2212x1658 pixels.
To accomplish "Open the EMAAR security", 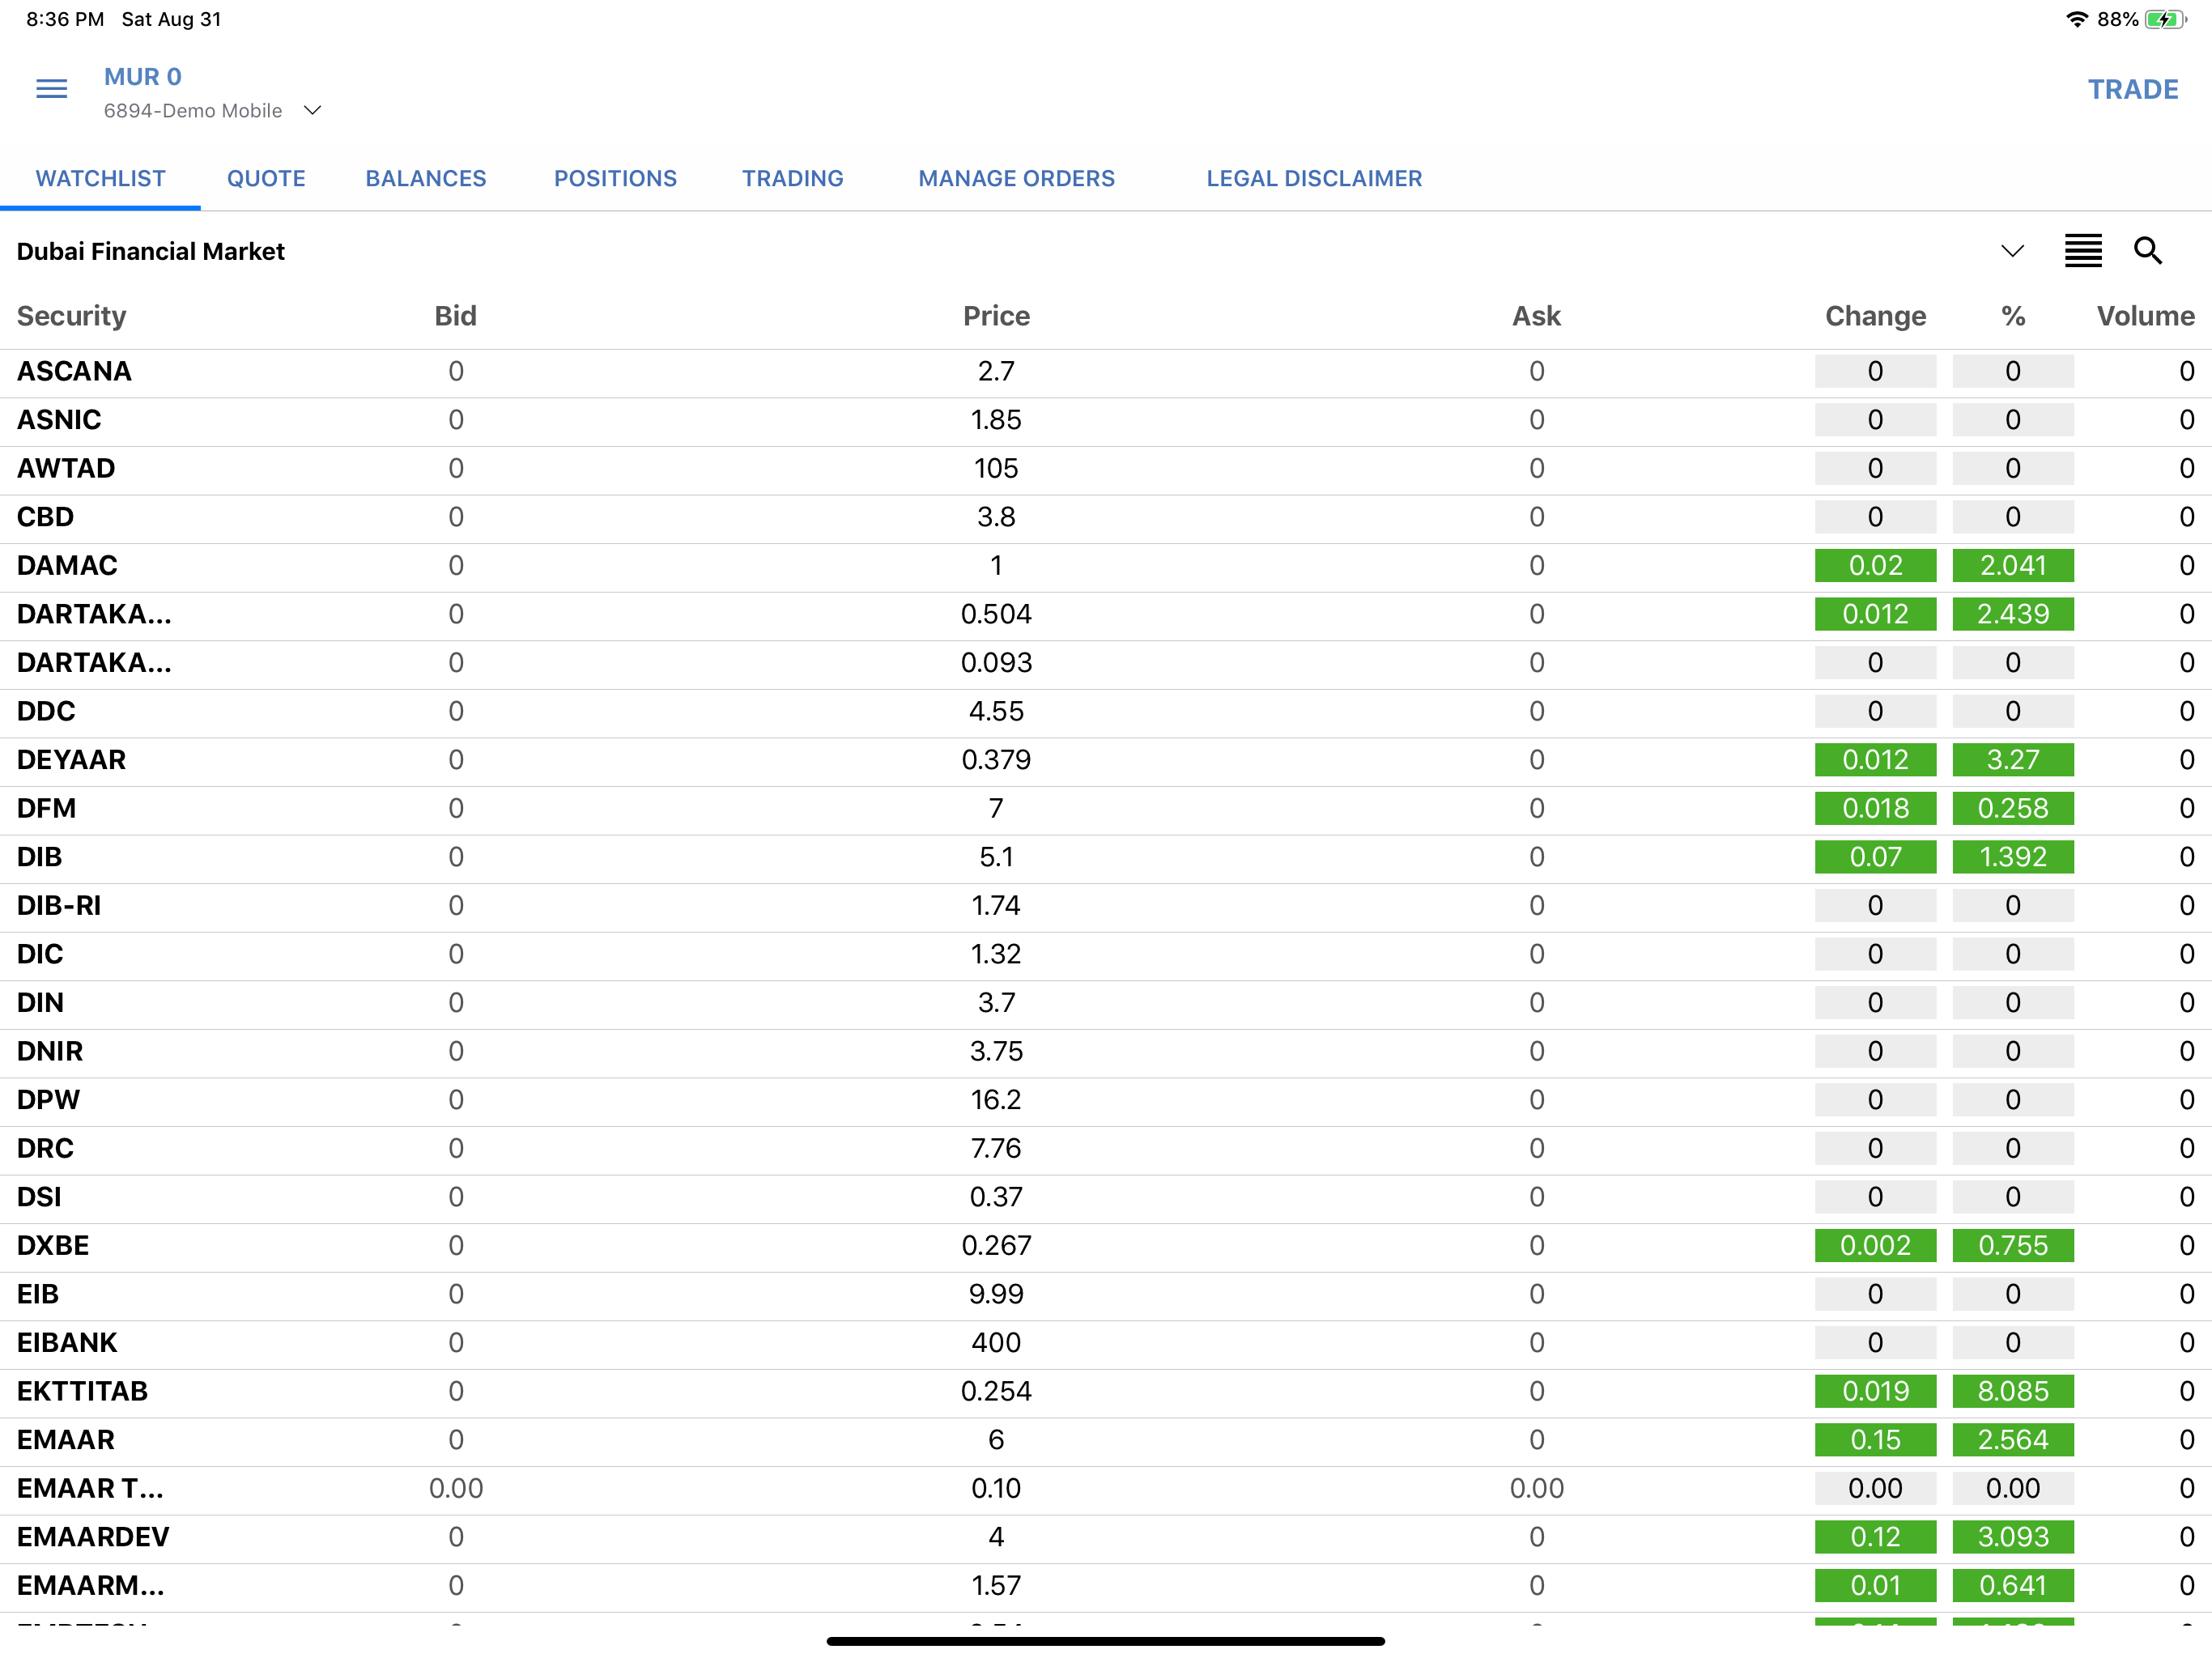I will coord(1106,1440).
